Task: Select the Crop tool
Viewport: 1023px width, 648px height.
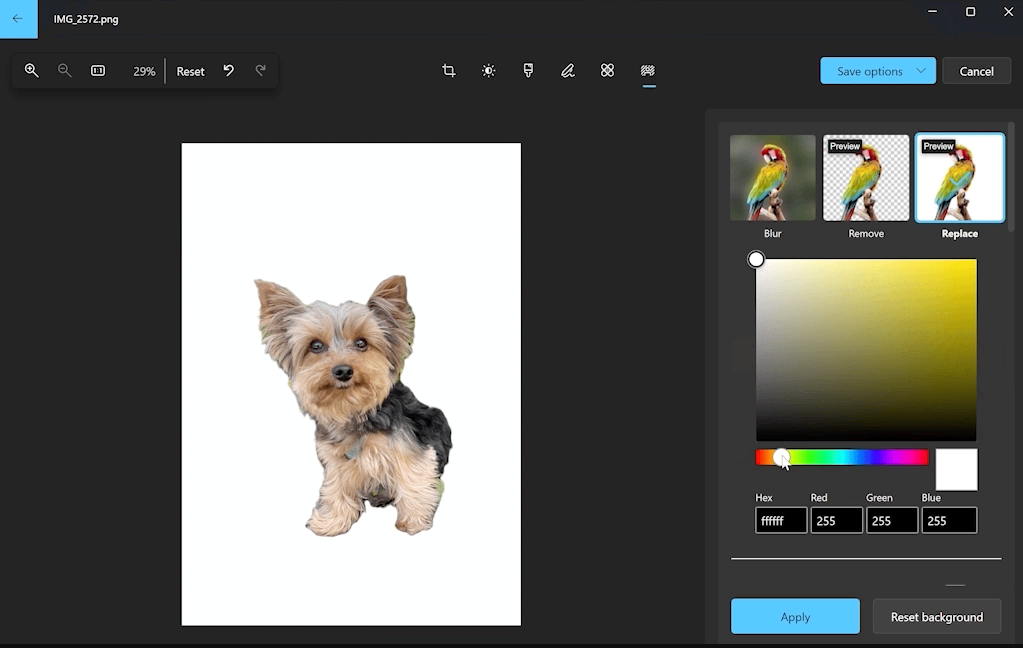Action: [x=449, y=71]
